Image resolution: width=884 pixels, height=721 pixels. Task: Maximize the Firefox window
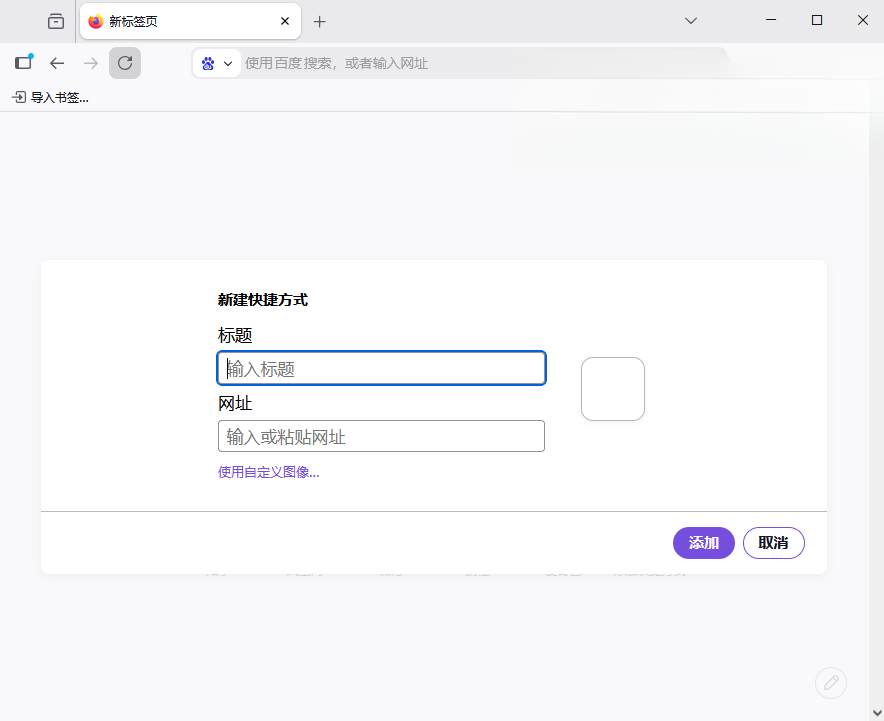point(816,20)
